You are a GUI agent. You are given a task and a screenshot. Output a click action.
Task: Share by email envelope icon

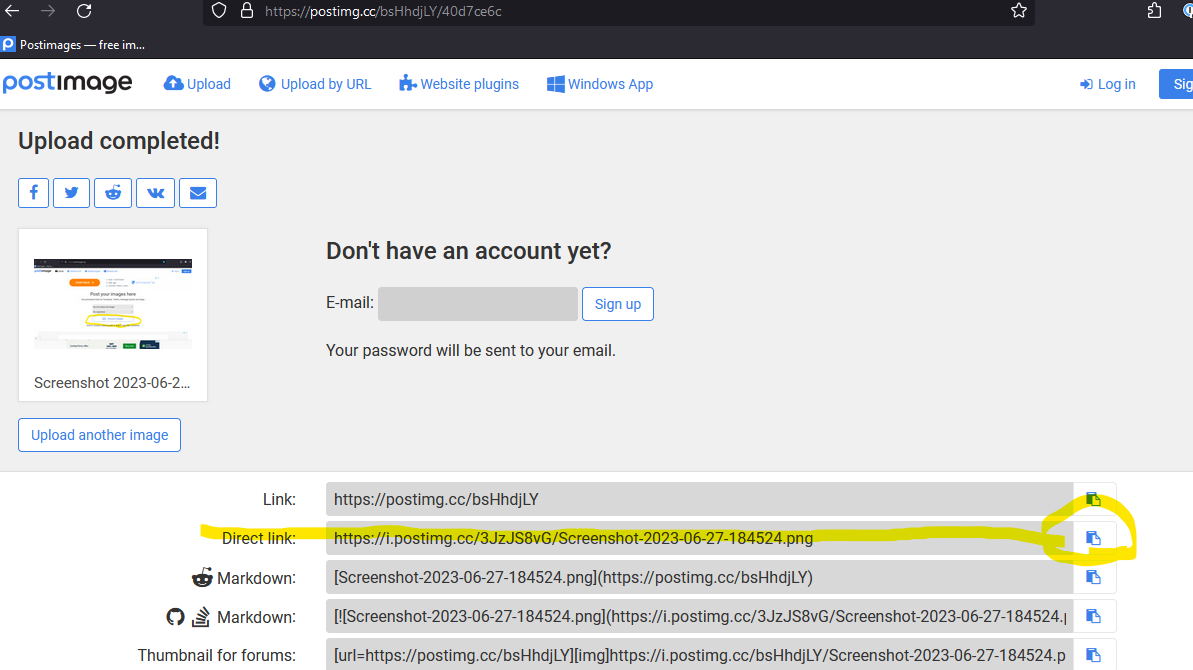[x=198, y=192]
